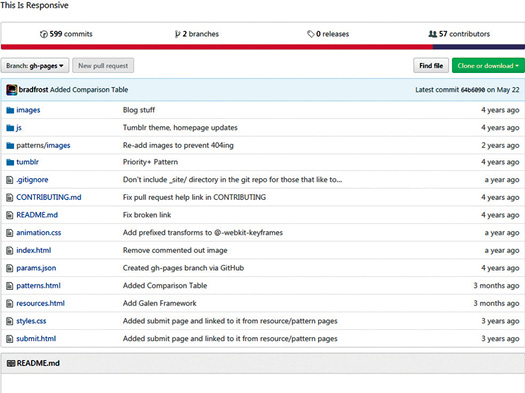Screen dimensions: 525x393
Task: Click Add prefixed transforms commit message
Action: coord(203,233)
